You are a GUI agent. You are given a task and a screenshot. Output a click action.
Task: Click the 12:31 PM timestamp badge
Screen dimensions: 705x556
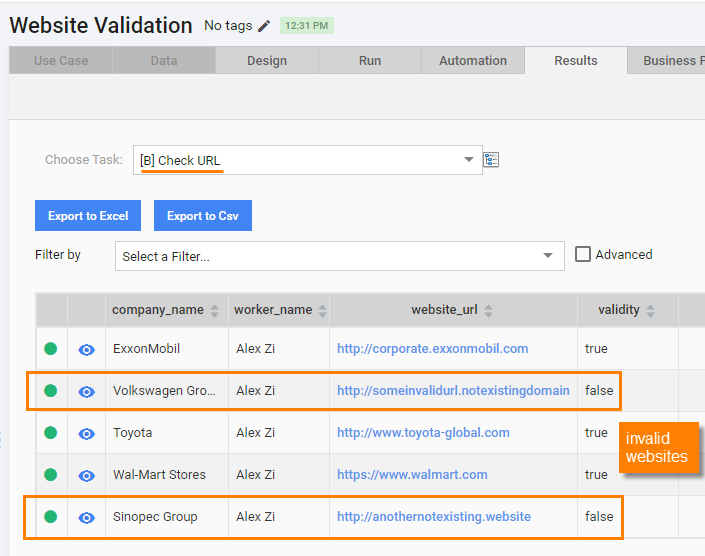307,26
